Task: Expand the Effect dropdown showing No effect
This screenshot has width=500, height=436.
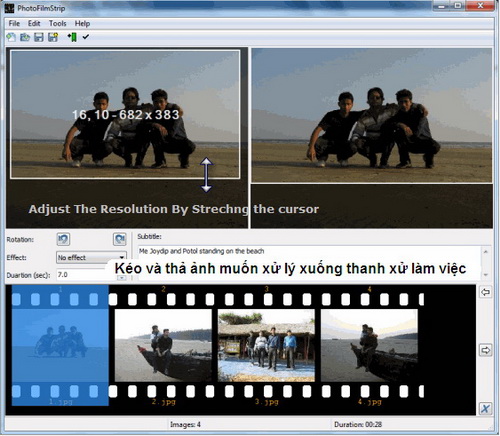Action: pyautogui.click(x=92, y=257)
